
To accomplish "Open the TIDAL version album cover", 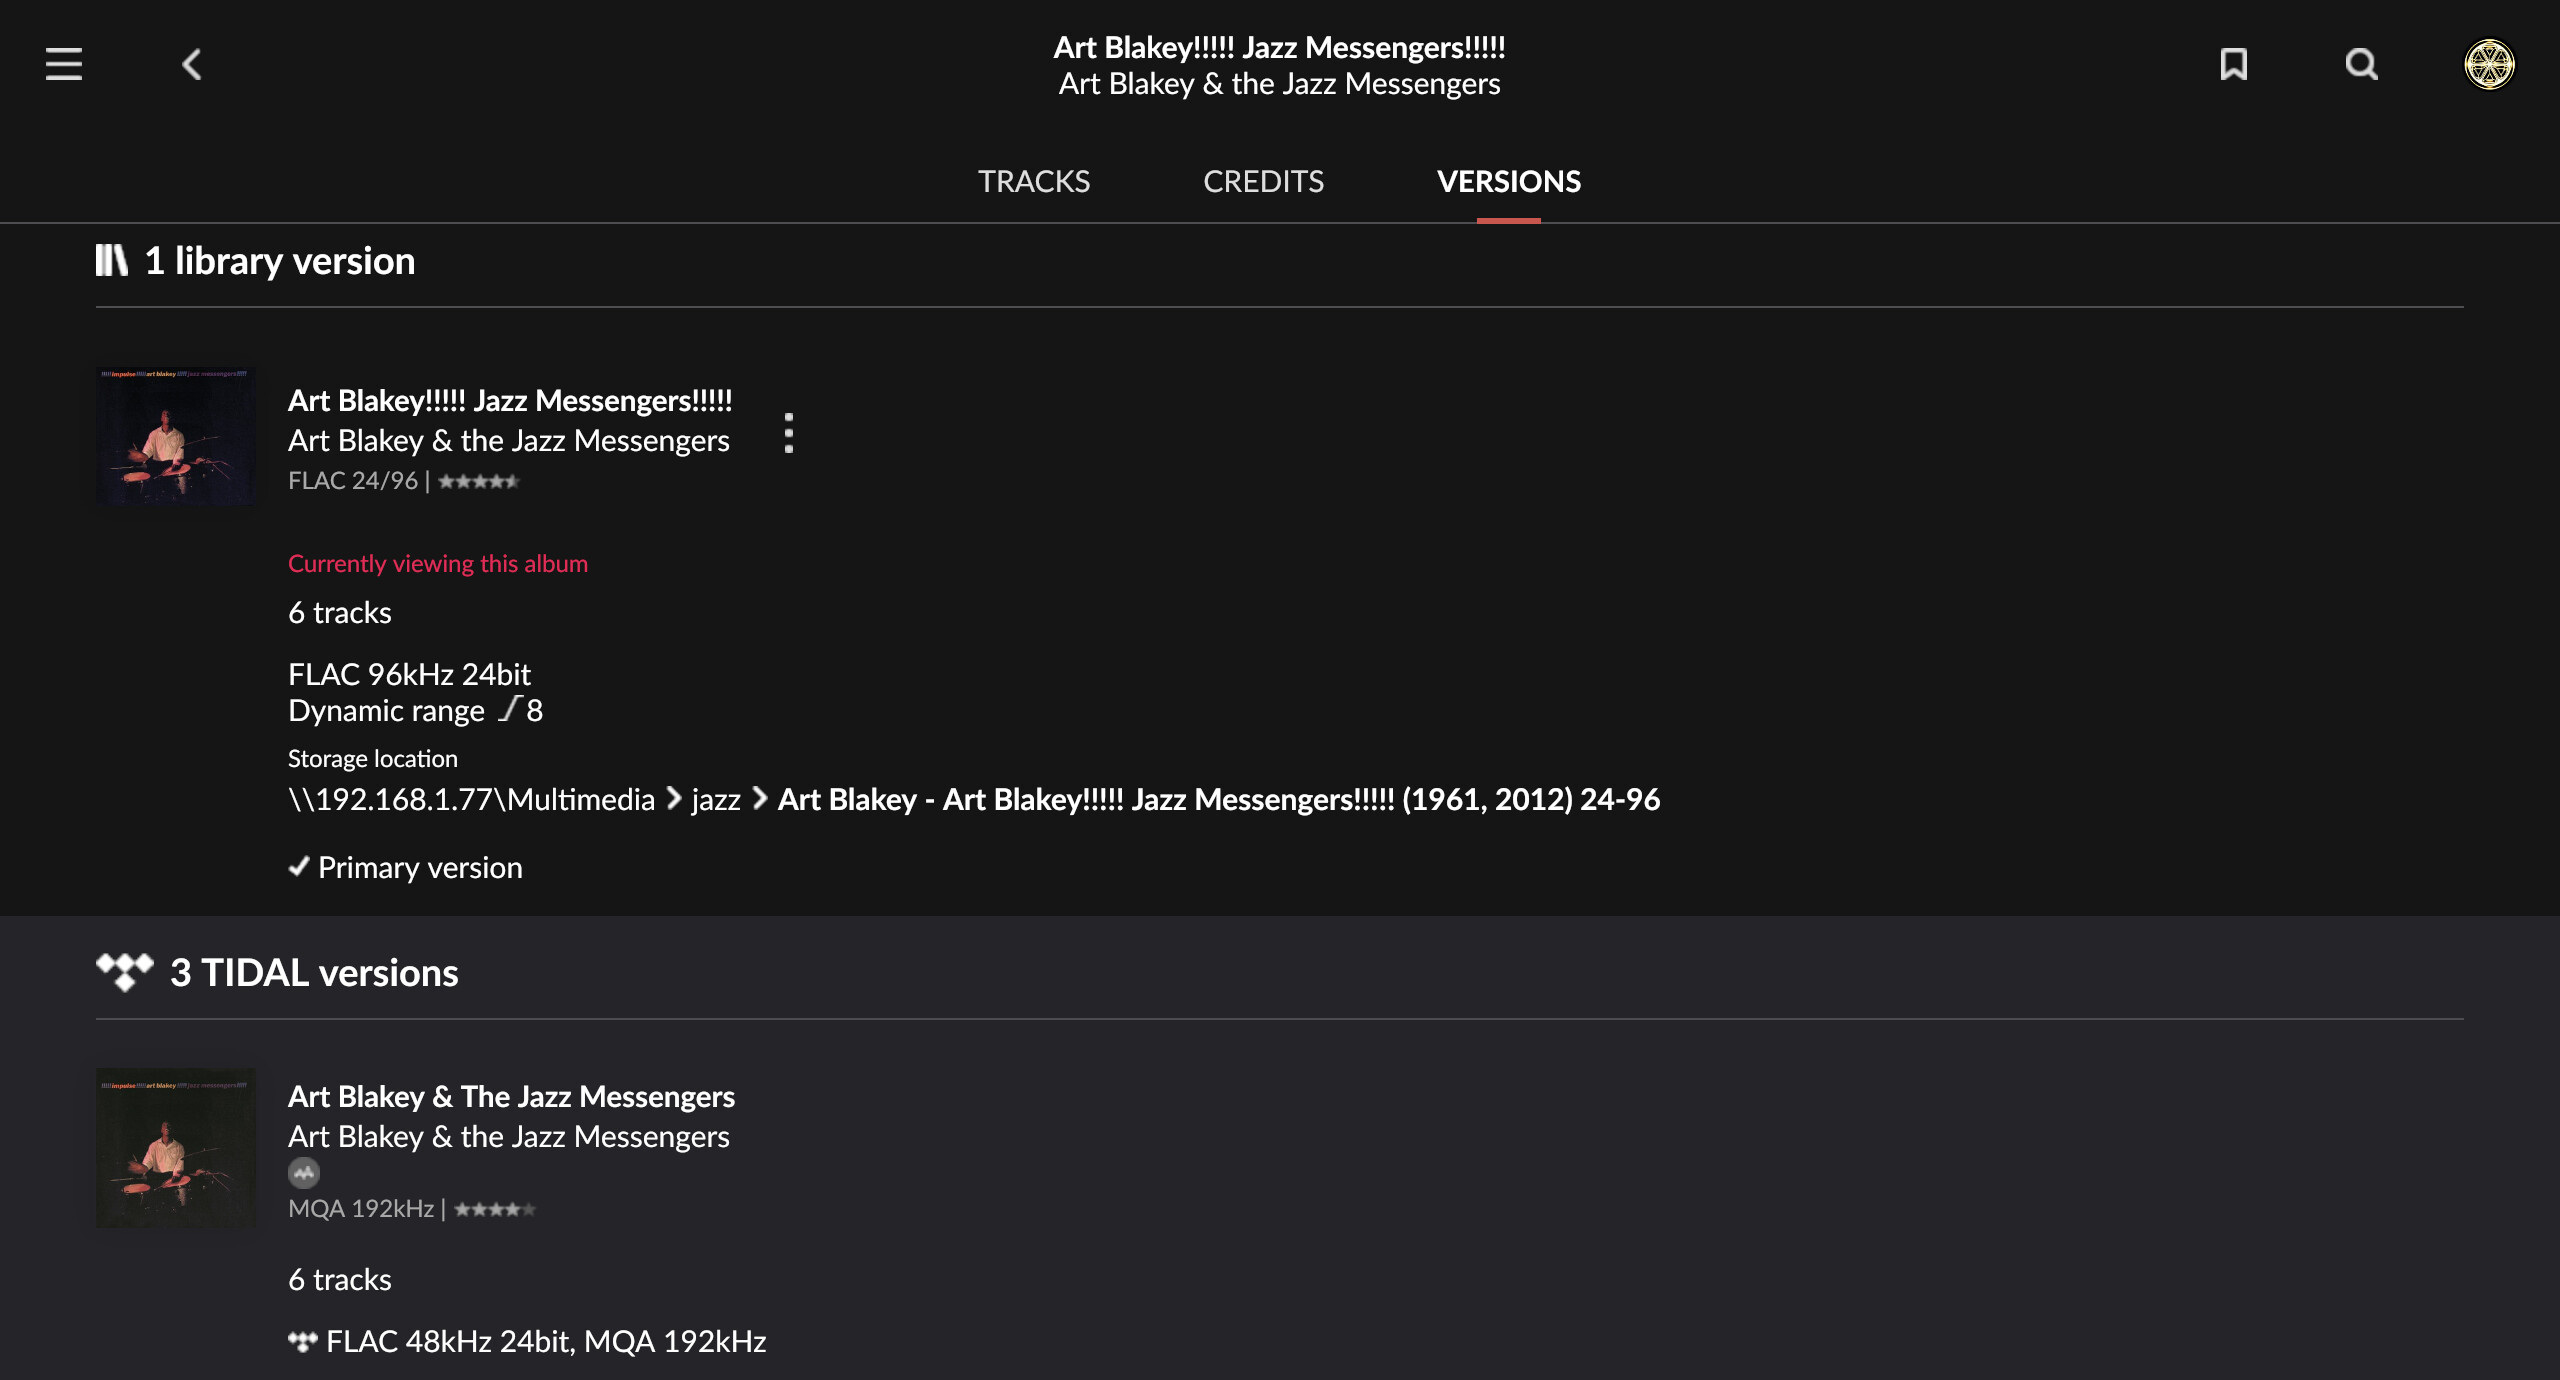I will (x=176, y=1147).
